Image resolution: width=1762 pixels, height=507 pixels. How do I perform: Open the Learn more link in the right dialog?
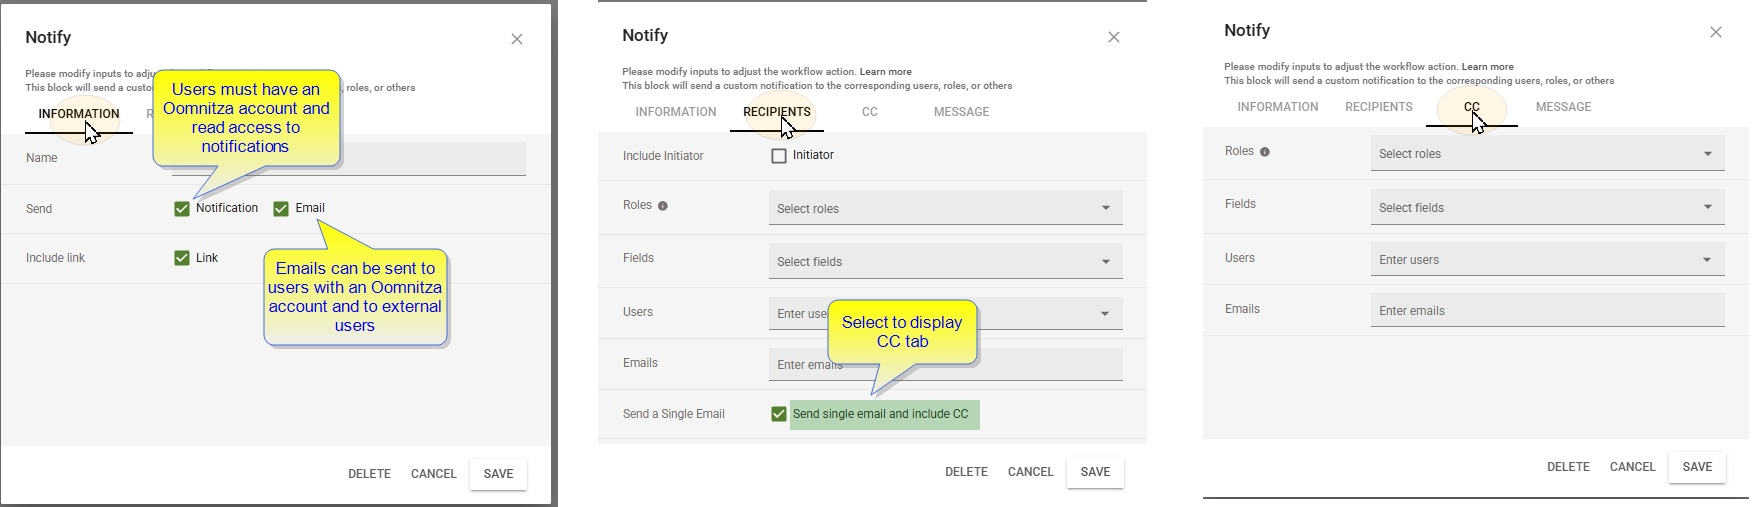pyautogui.click(x=1487, y=67)
